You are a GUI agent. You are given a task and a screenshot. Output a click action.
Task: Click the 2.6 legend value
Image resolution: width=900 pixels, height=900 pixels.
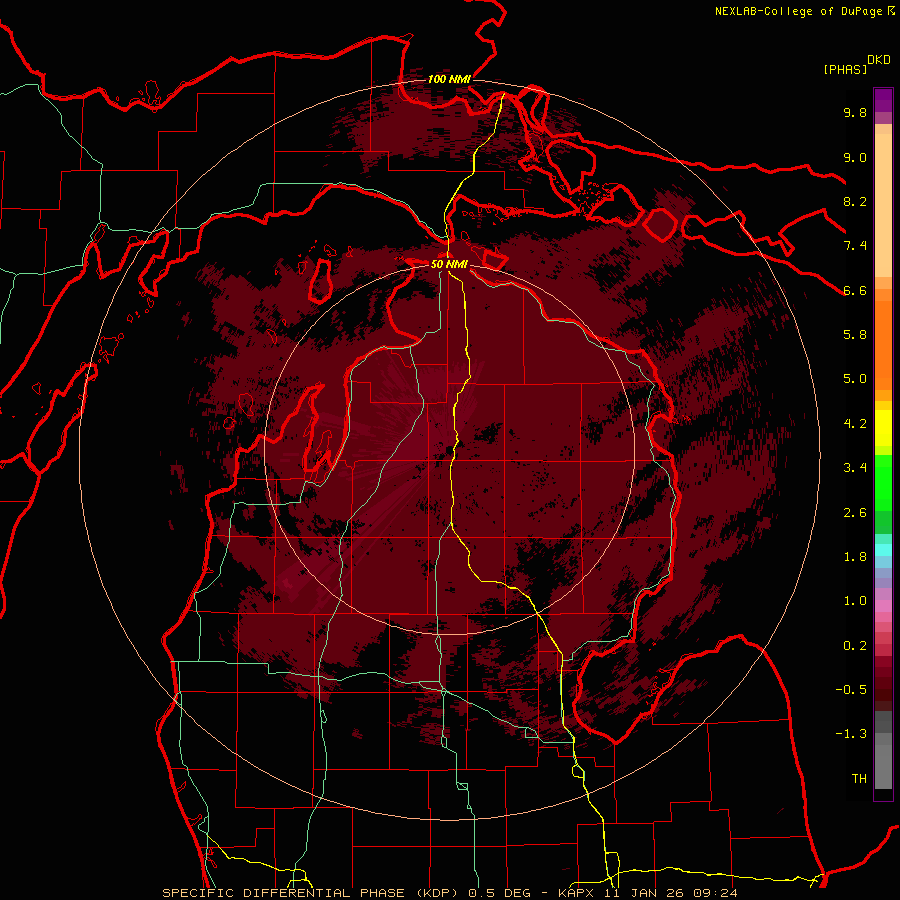pos(855,513)
